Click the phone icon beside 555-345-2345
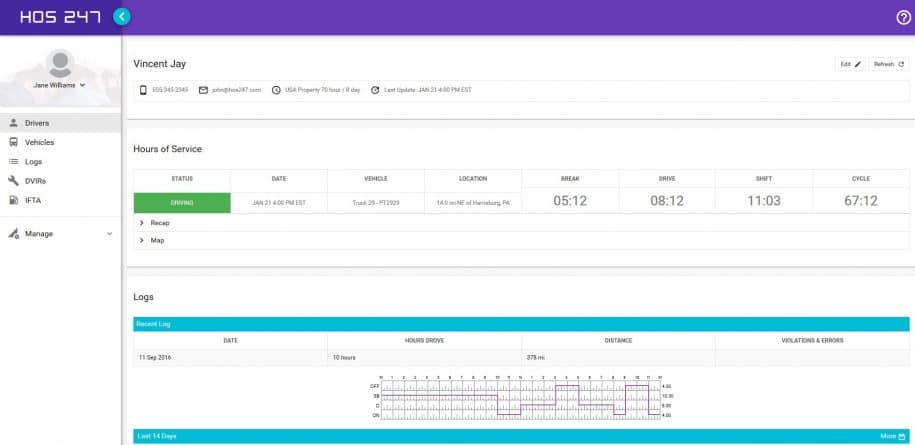 143,90
